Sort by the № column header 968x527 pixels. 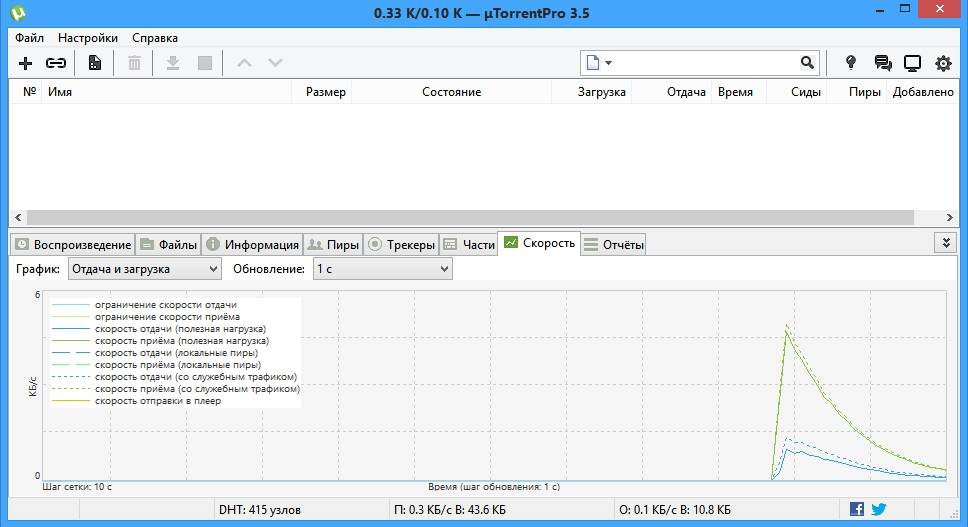pyautogui.click(x=29, y=92)
